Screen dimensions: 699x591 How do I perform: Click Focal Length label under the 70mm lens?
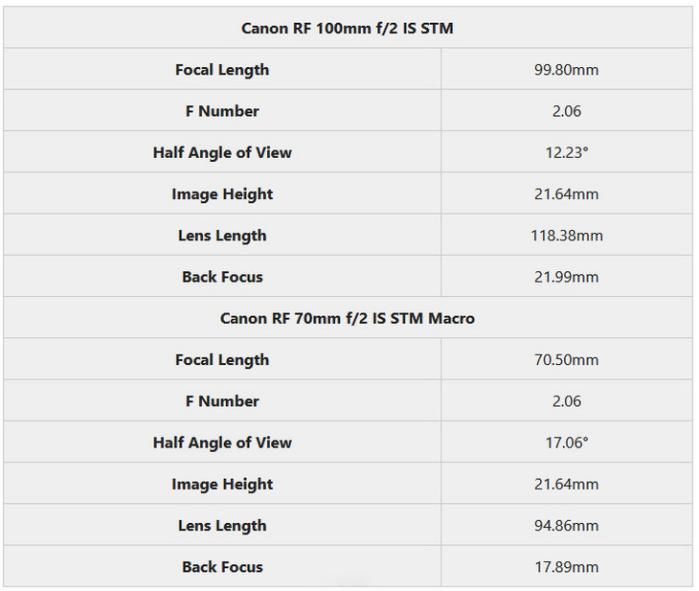222,360
